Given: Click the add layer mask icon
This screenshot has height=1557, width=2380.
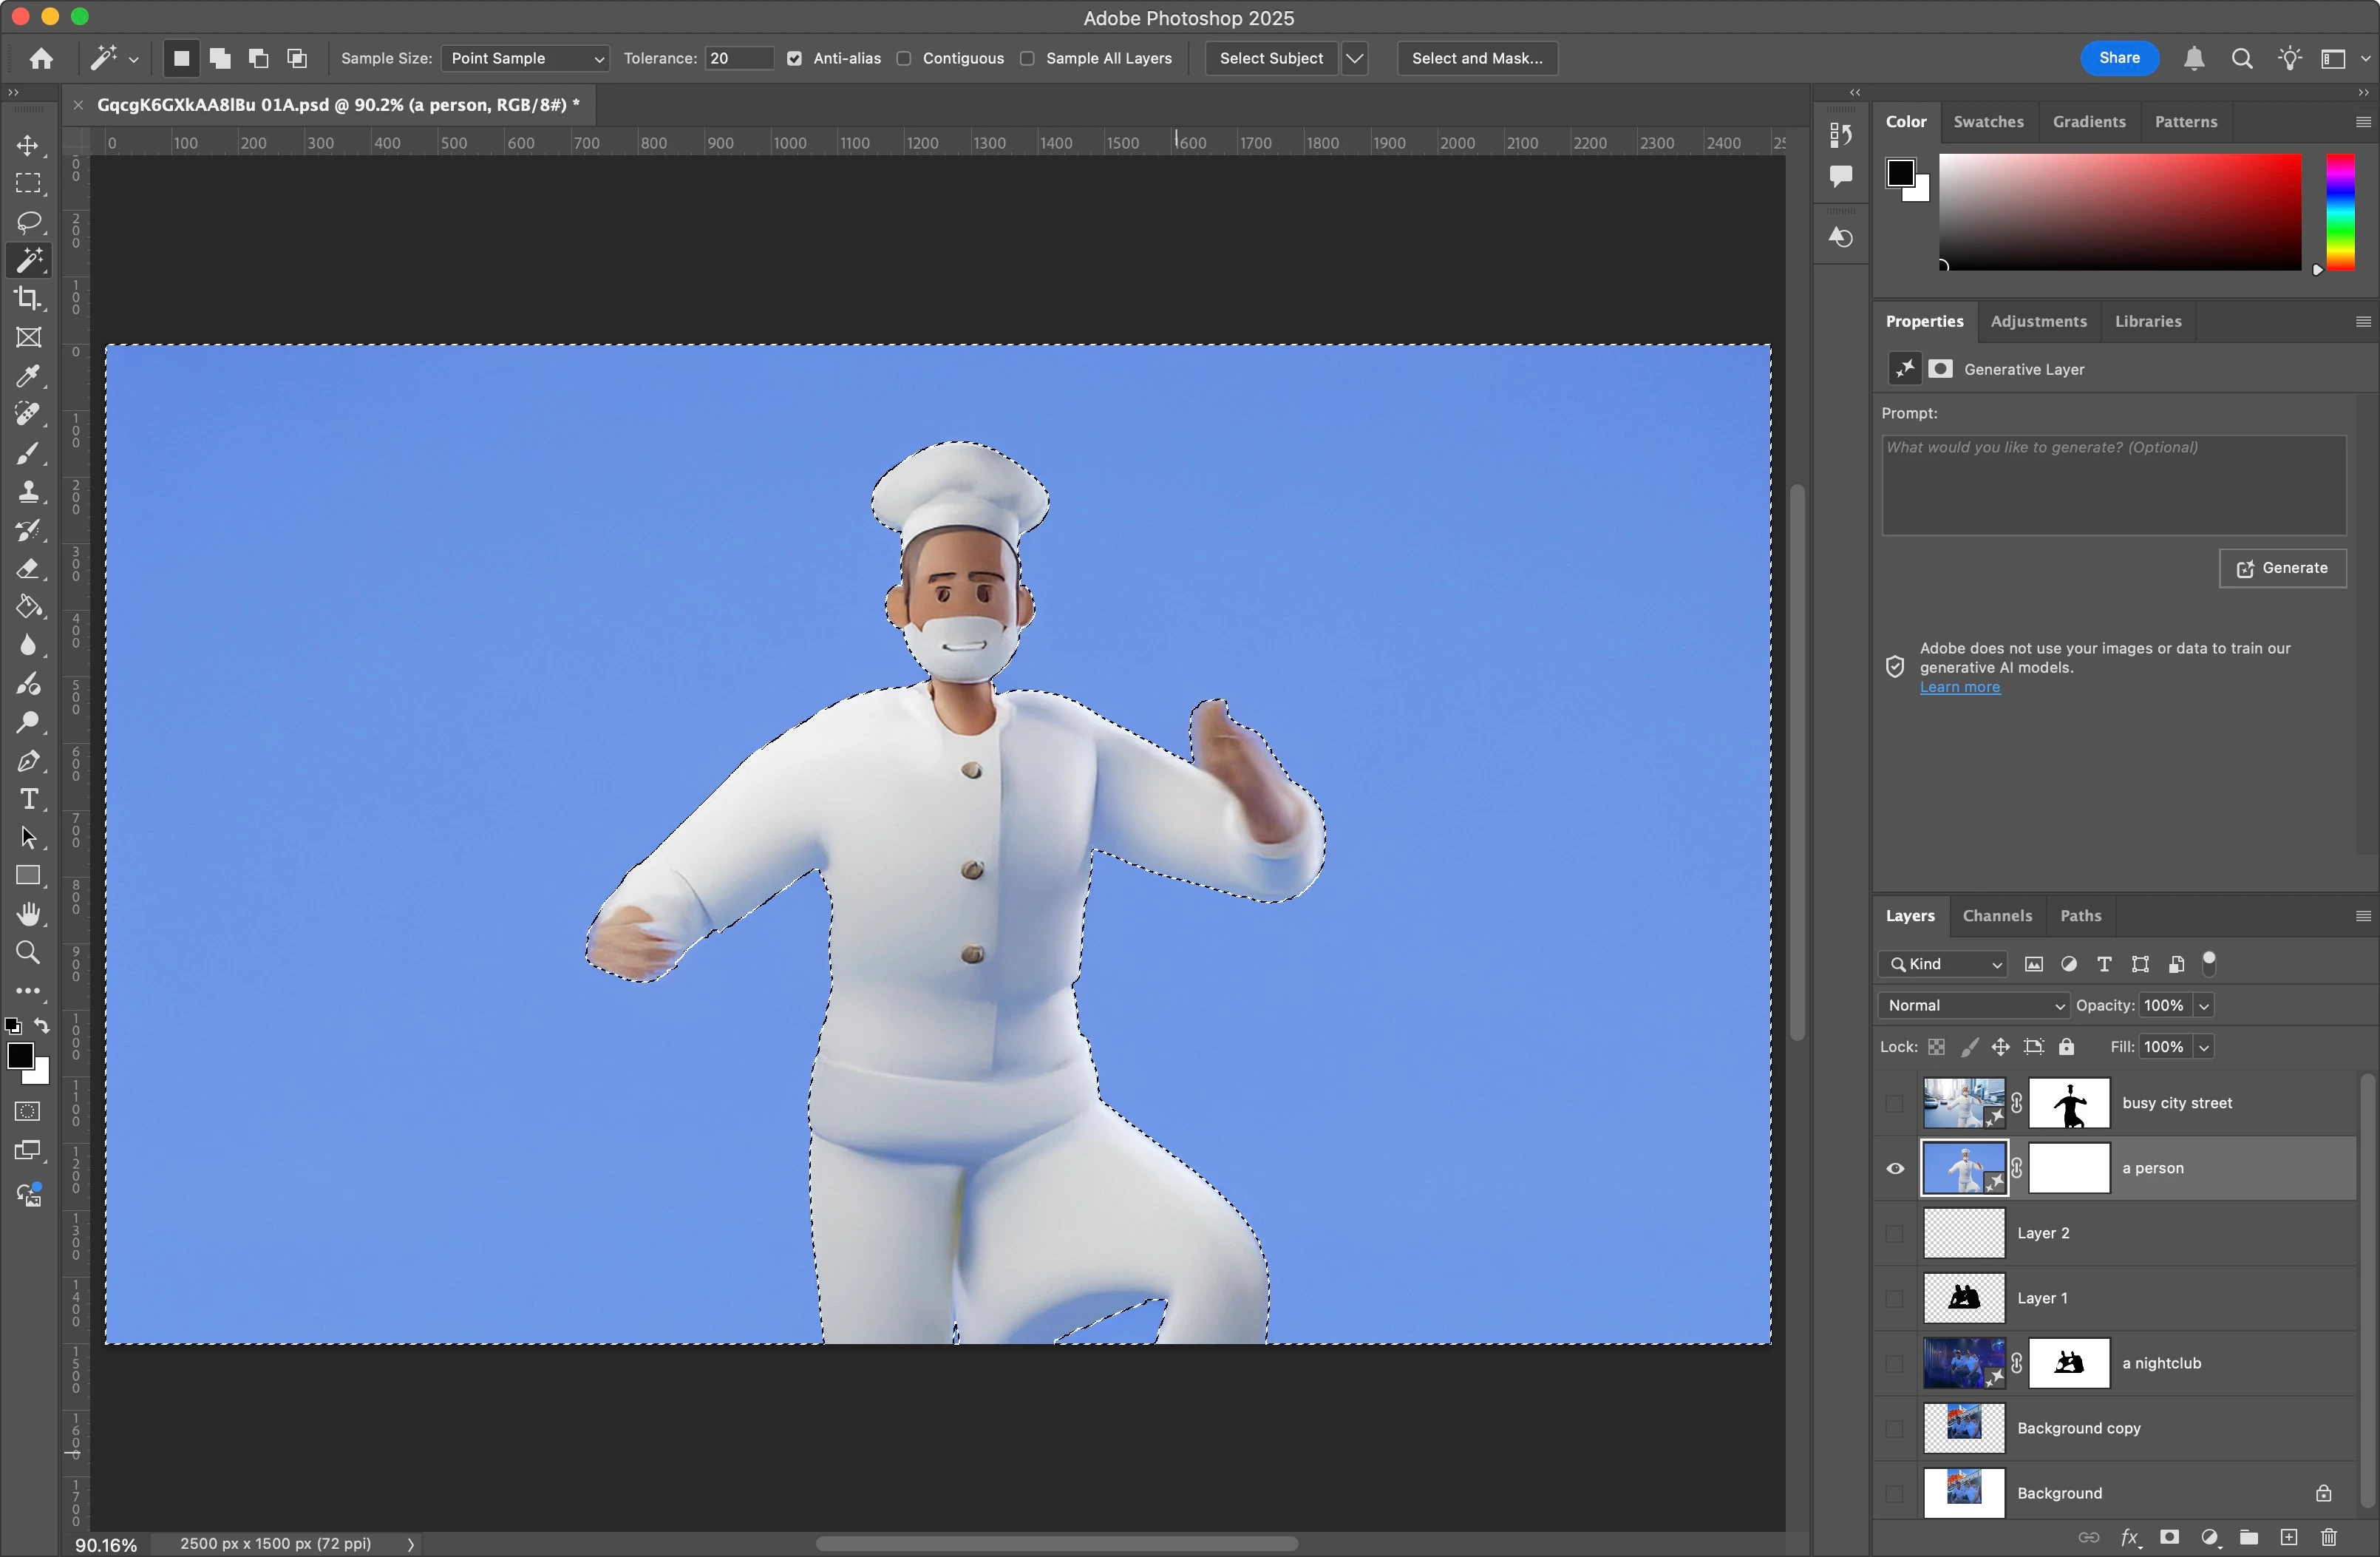Looking at the screenshot, I should (x=2169, y=1537).
